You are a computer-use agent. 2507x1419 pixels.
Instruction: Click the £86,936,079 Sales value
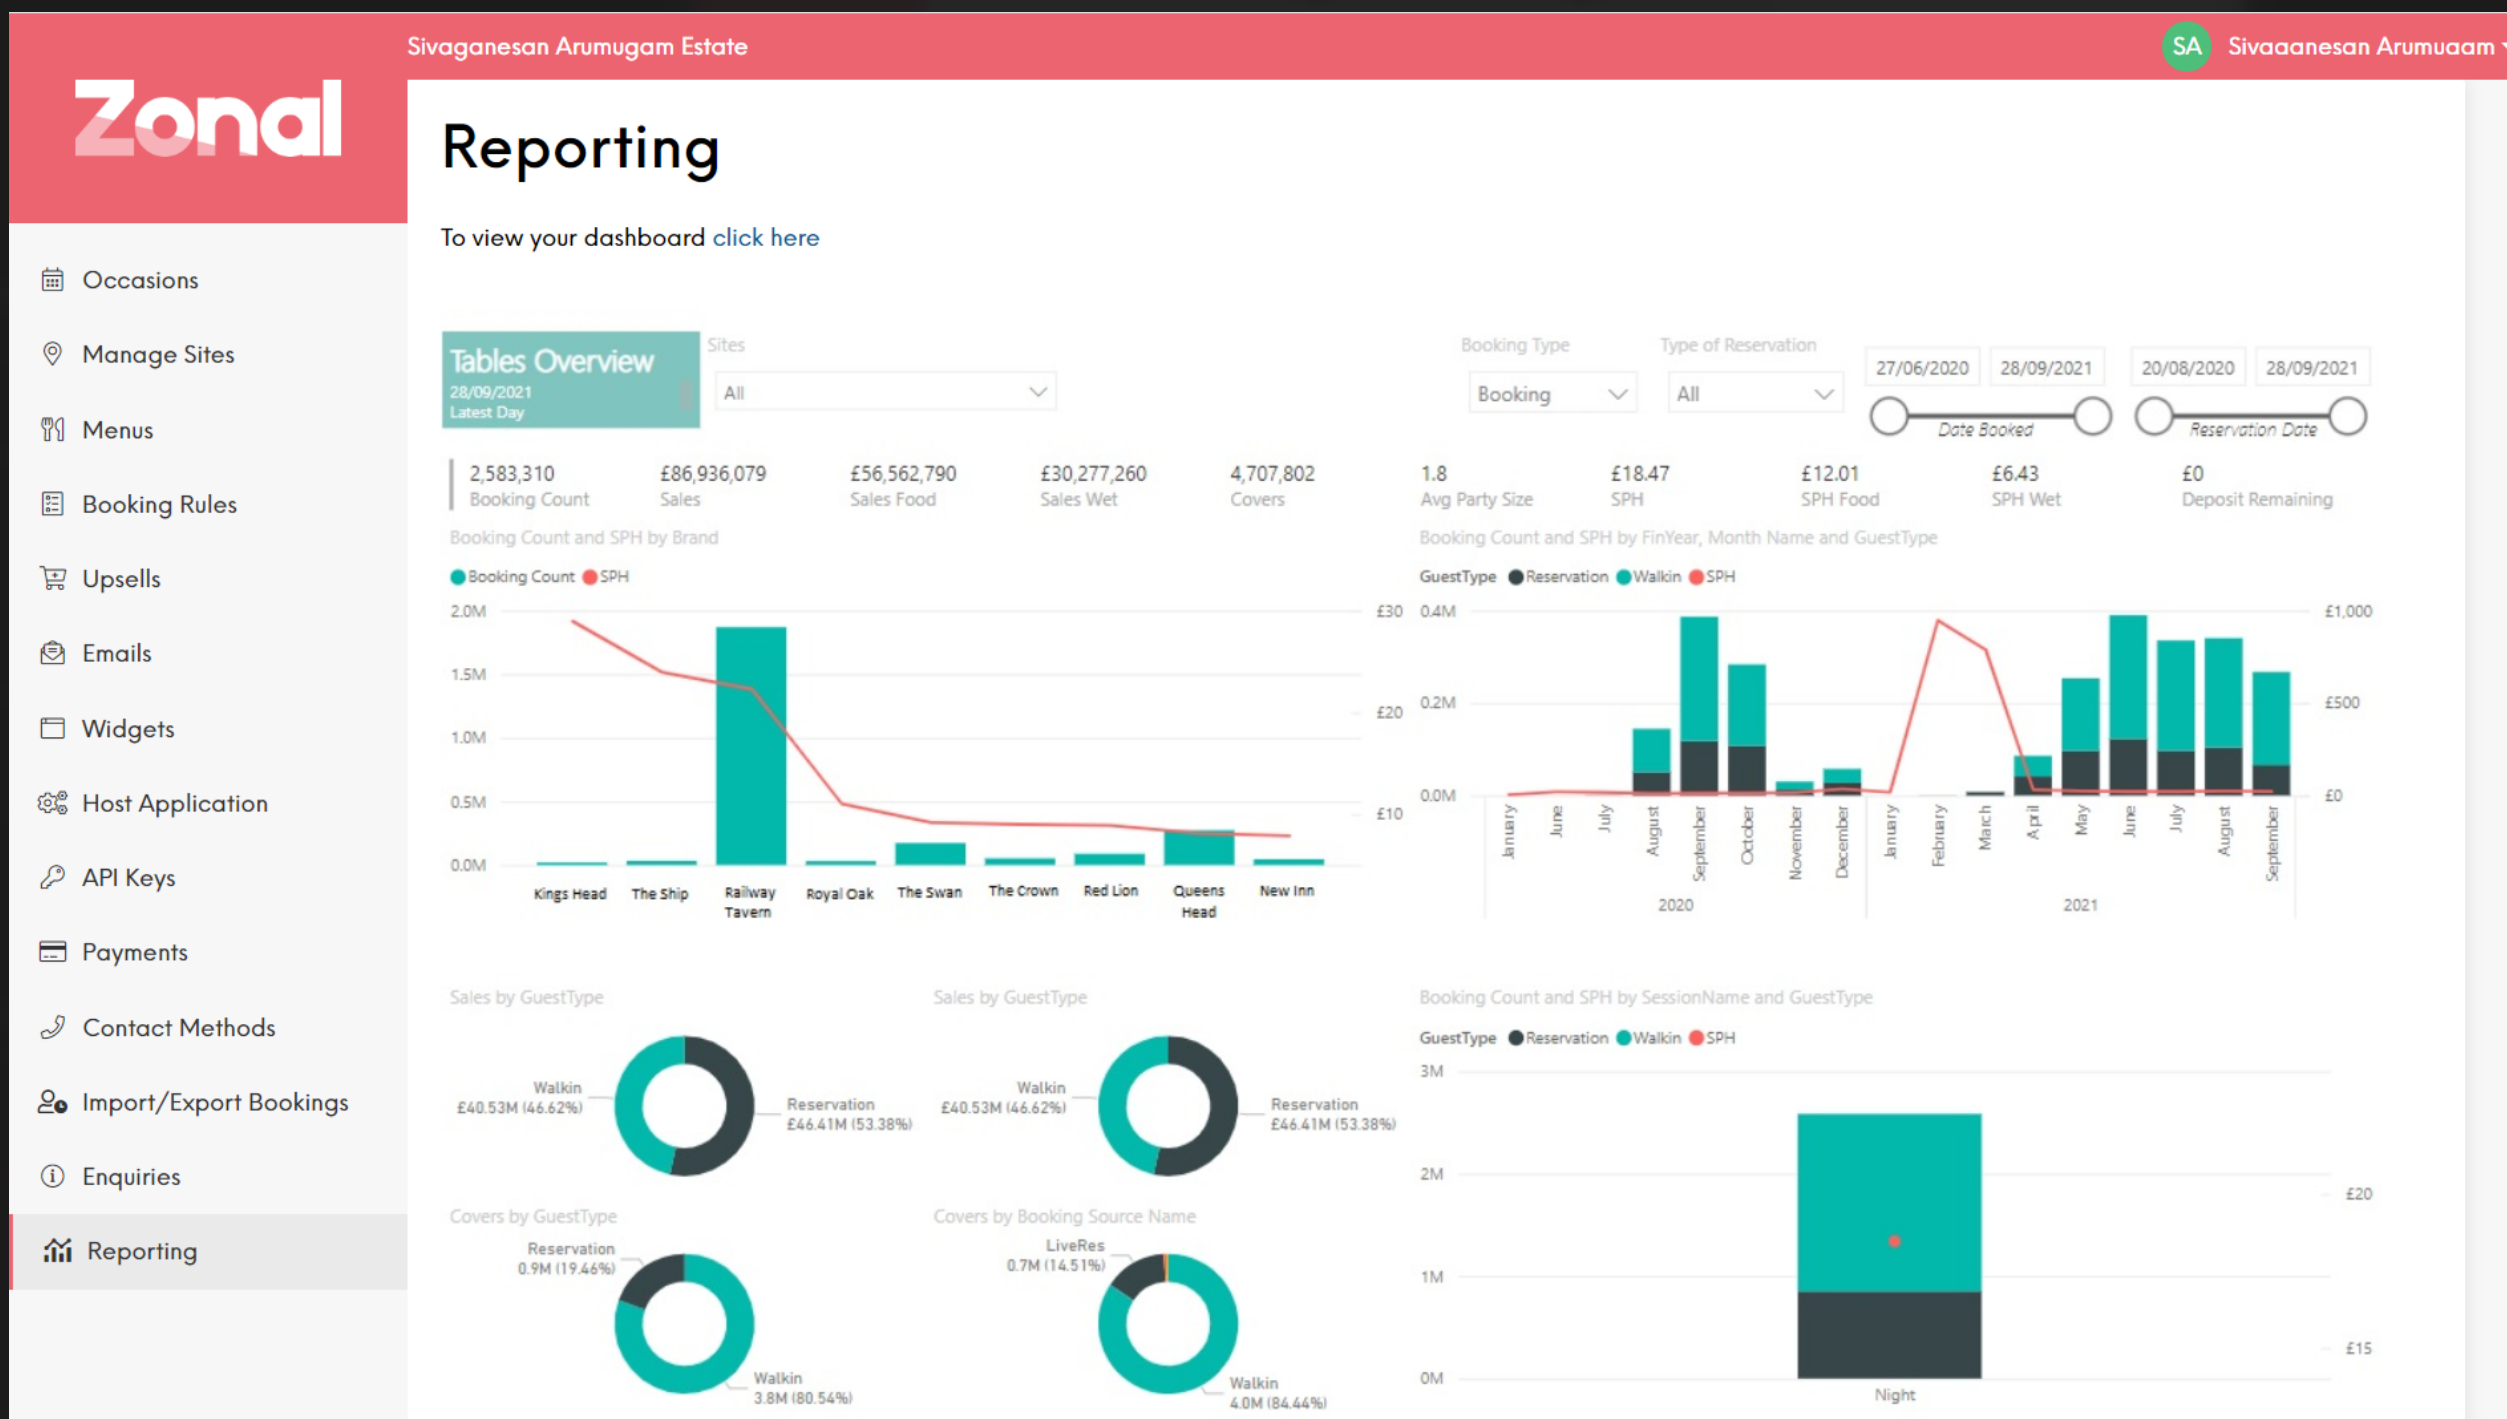point(713,473)
